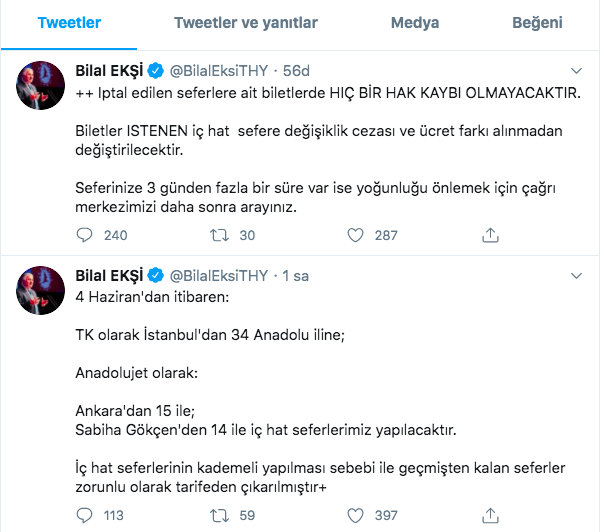Open the 56d timestamp of first tweet
Viewport: 604px width, 532px height.
pyautogui.click(x=297, y=71)
